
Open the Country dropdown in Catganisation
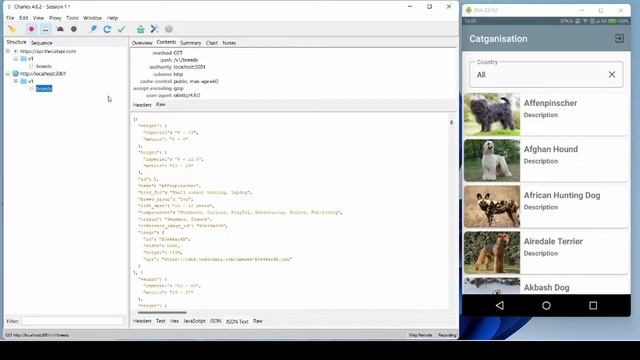pyautogui.click(x=546, y=75)
